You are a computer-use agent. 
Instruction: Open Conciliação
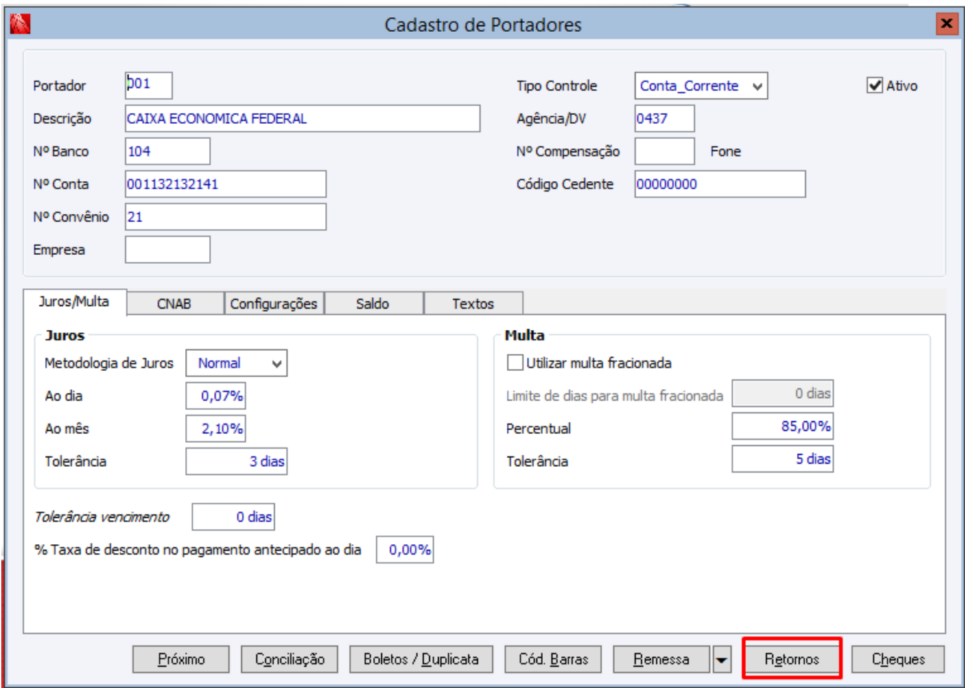pyautogui.click(x=290, y=660)
